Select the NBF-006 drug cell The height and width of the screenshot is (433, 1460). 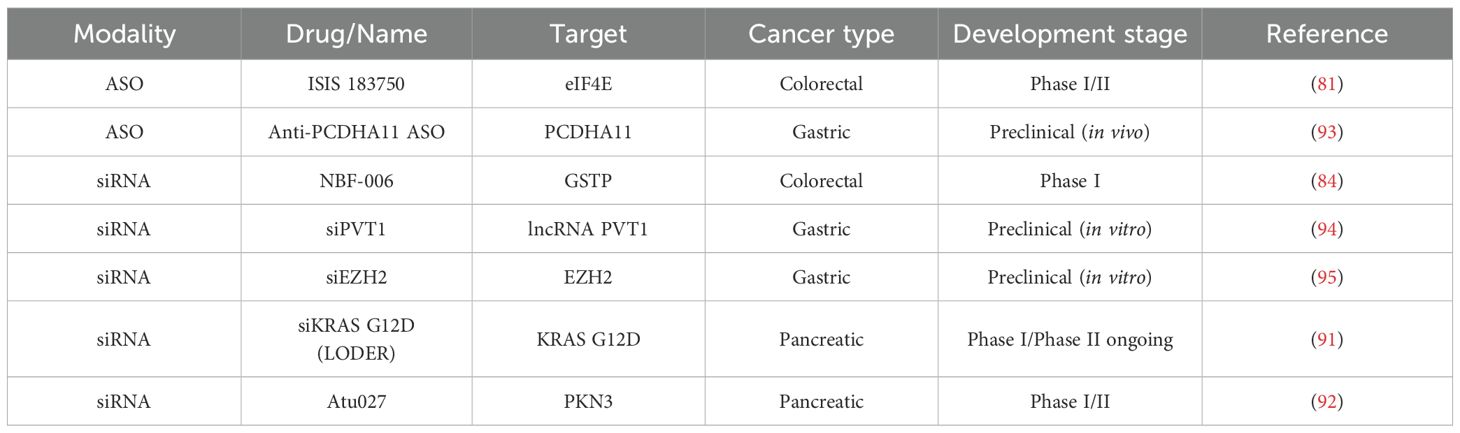[x=357, y=181]
